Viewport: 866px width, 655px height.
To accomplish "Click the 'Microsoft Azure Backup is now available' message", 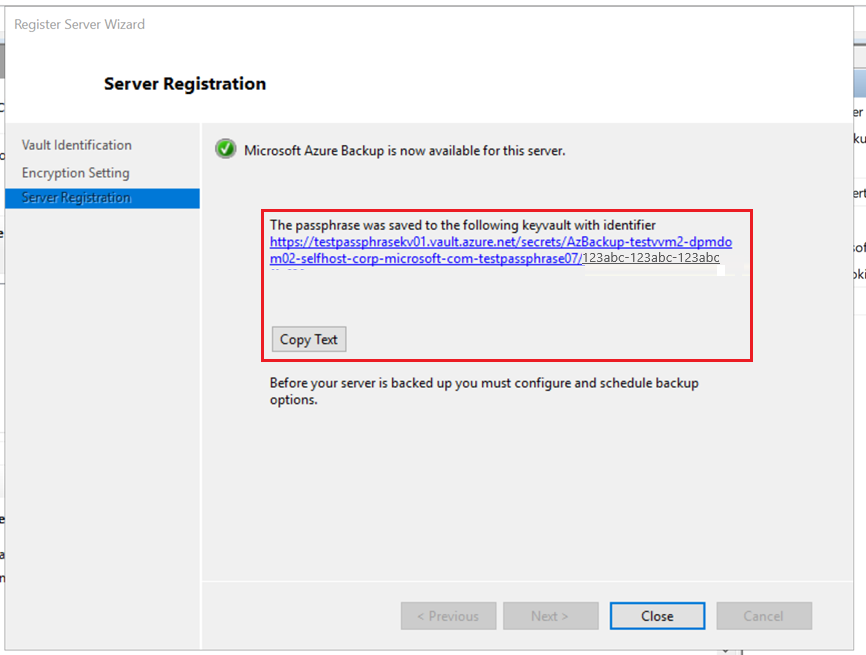I will (405, 151).
